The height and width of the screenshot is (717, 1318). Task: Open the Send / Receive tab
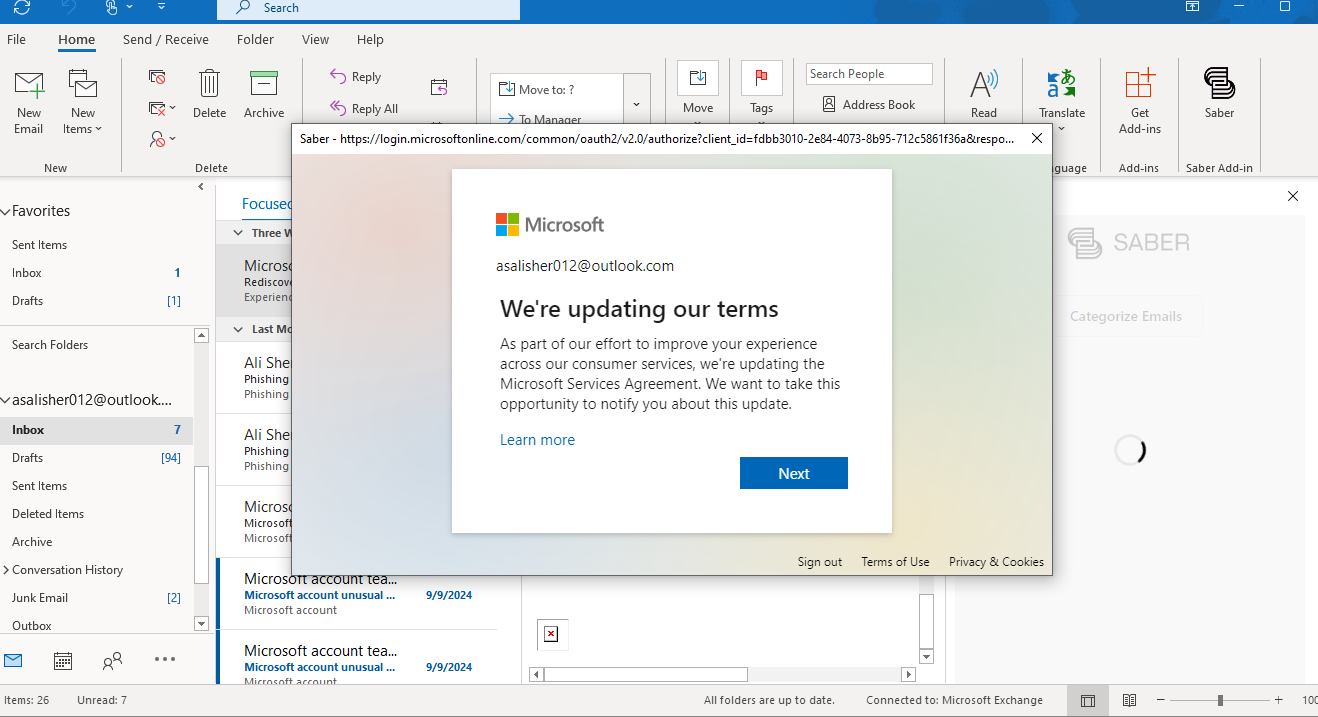[x=166, y=39]
